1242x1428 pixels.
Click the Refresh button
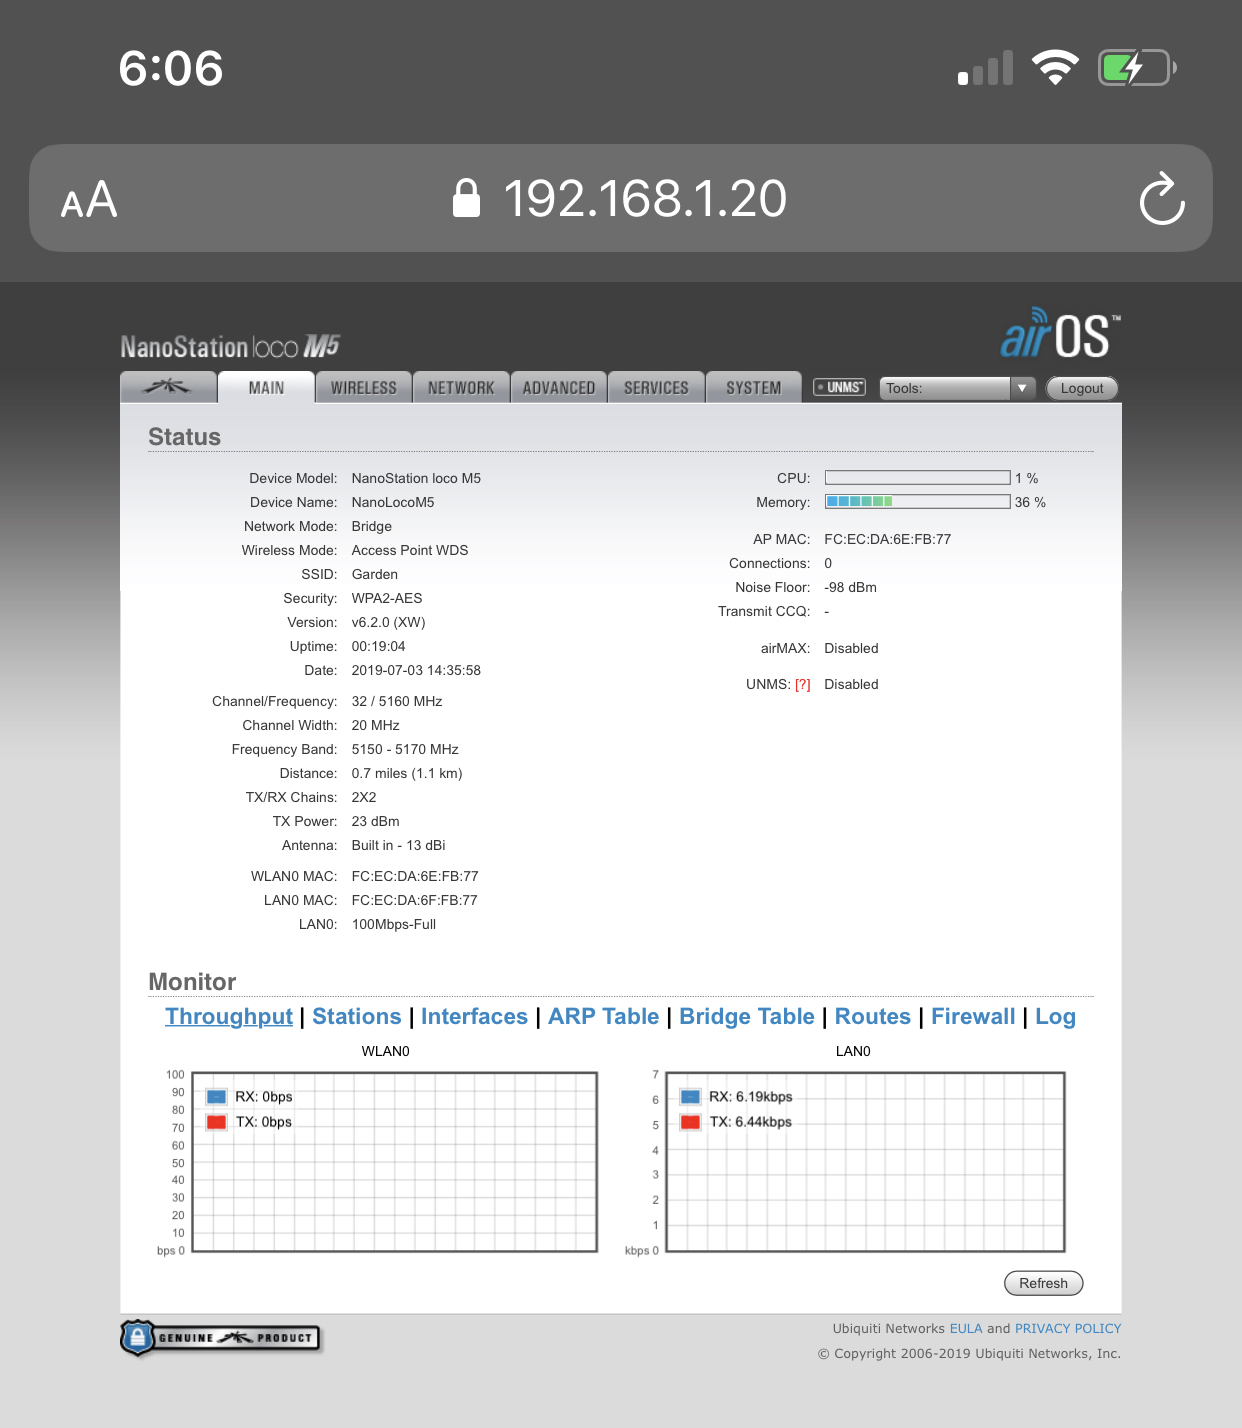[x=1043, y=1283]
